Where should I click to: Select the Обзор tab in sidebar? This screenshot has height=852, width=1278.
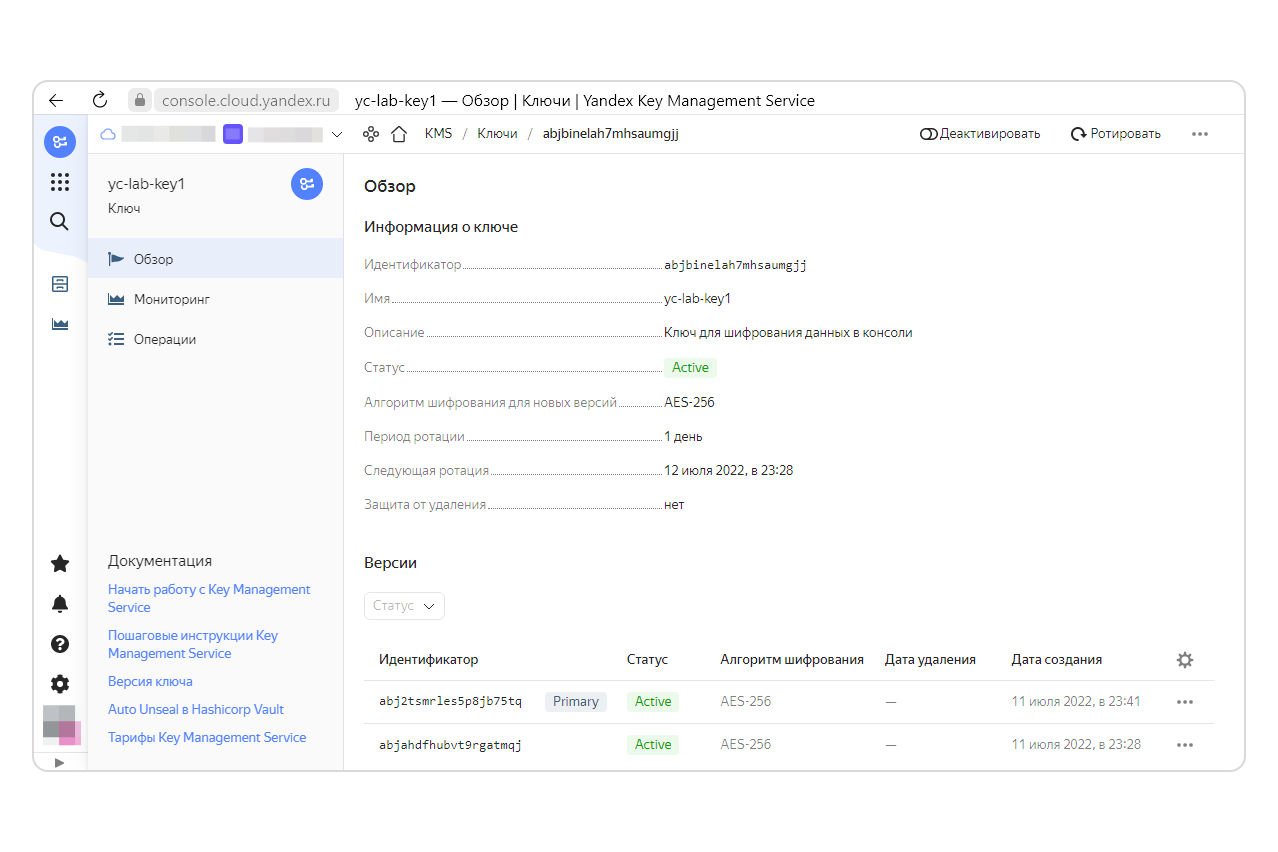(x=216, y=259)
